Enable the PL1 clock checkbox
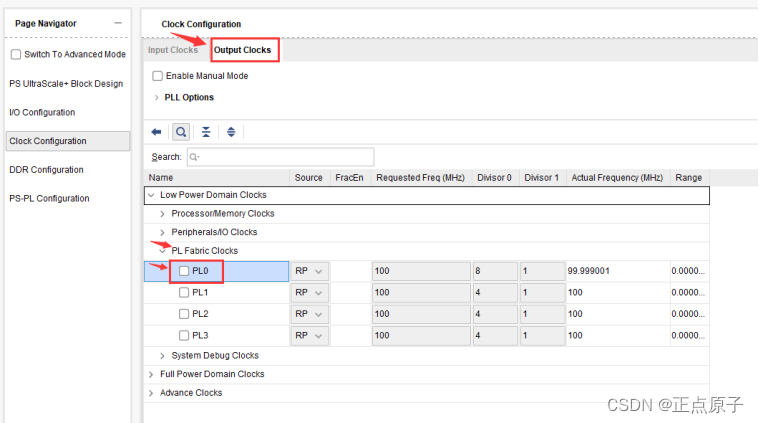 pyautogui.click(x=184, y=292)
